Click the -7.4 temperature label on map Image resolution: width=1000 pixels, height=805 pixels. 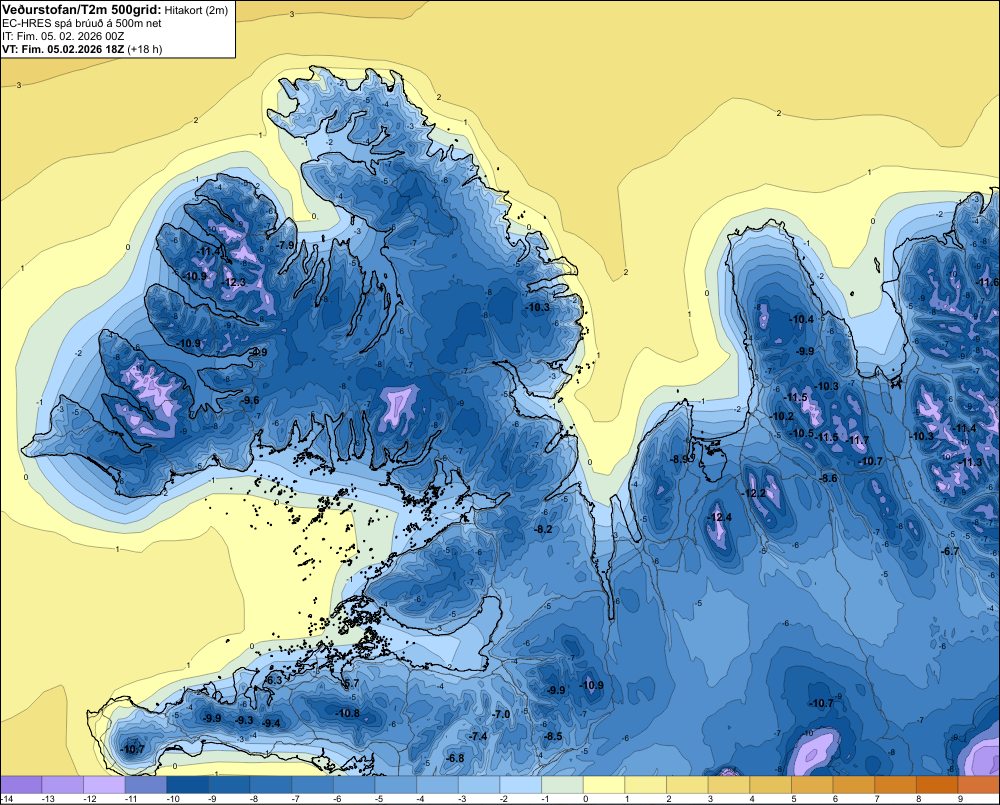(x=478, y=736)
